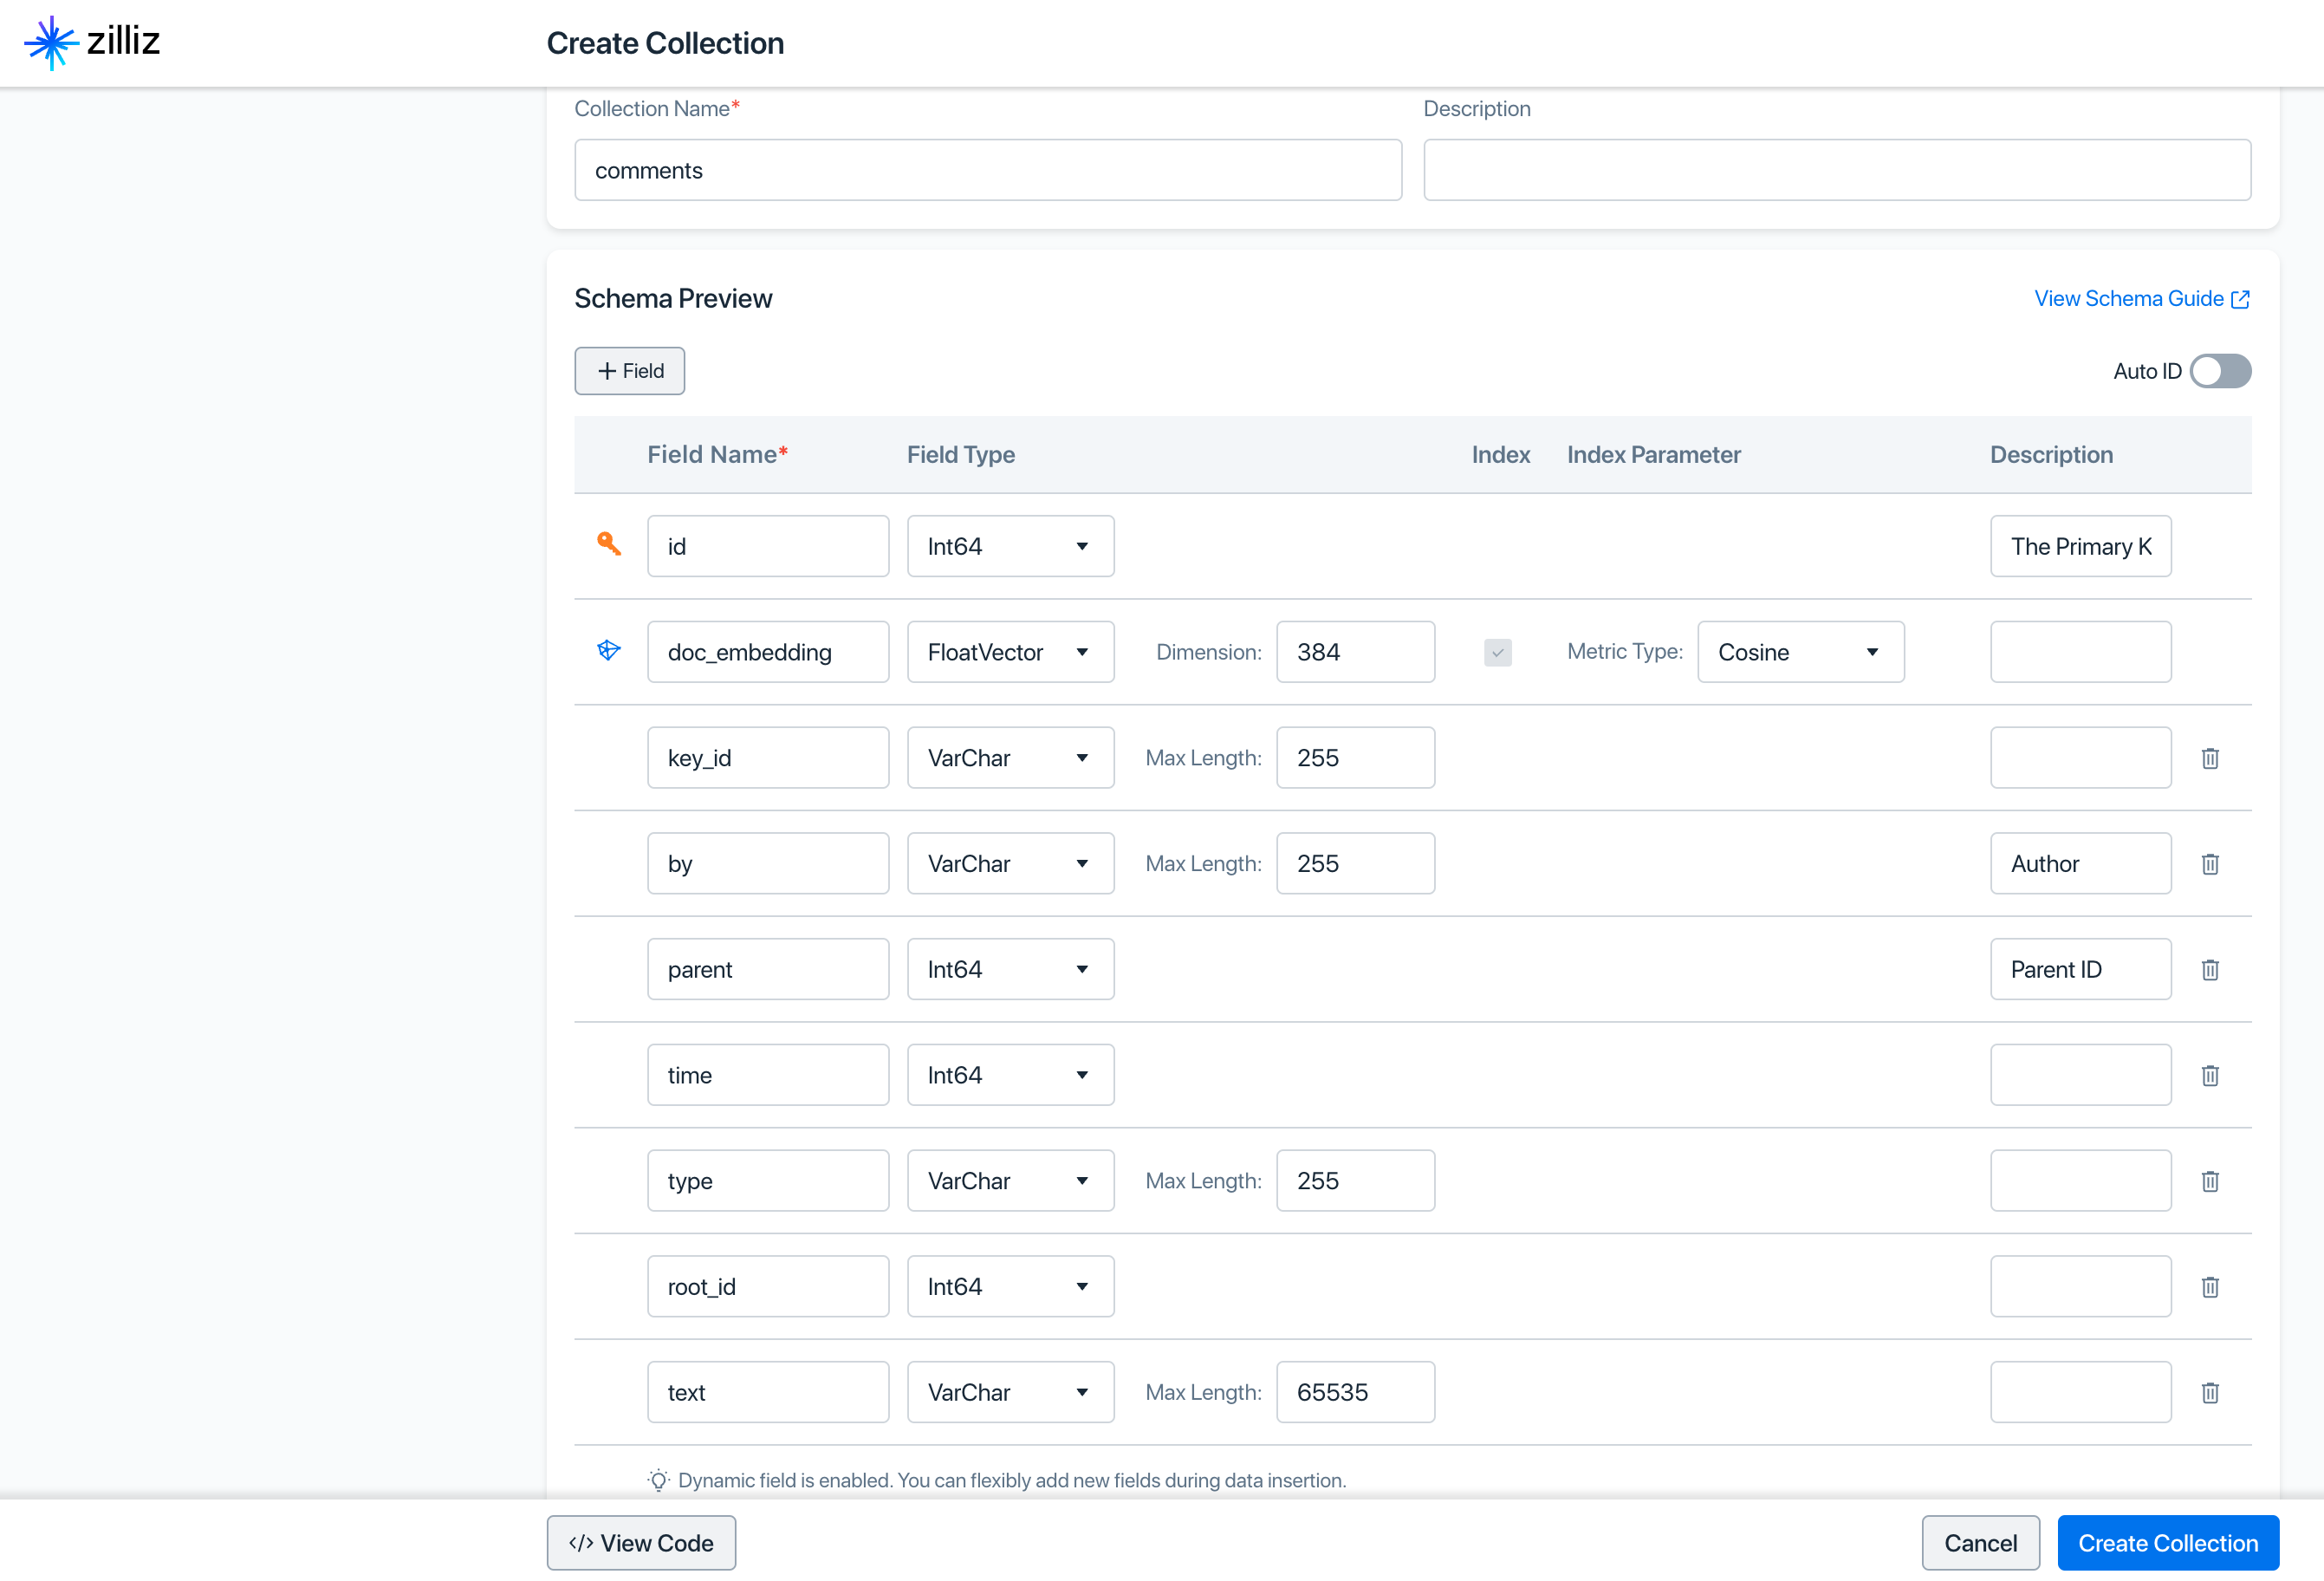Click the Collection Name input field
2324x1581 pixels.
(987, 170)
